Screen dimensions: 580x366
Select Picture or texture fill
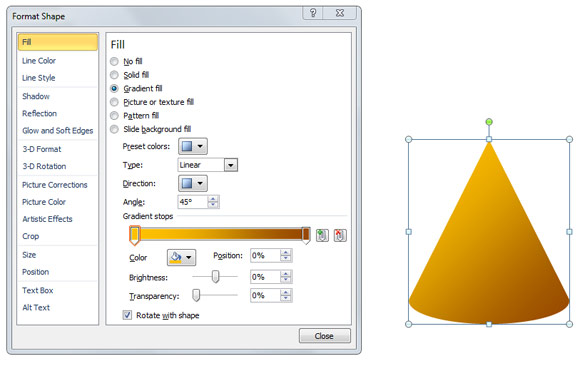click(114, 102)
